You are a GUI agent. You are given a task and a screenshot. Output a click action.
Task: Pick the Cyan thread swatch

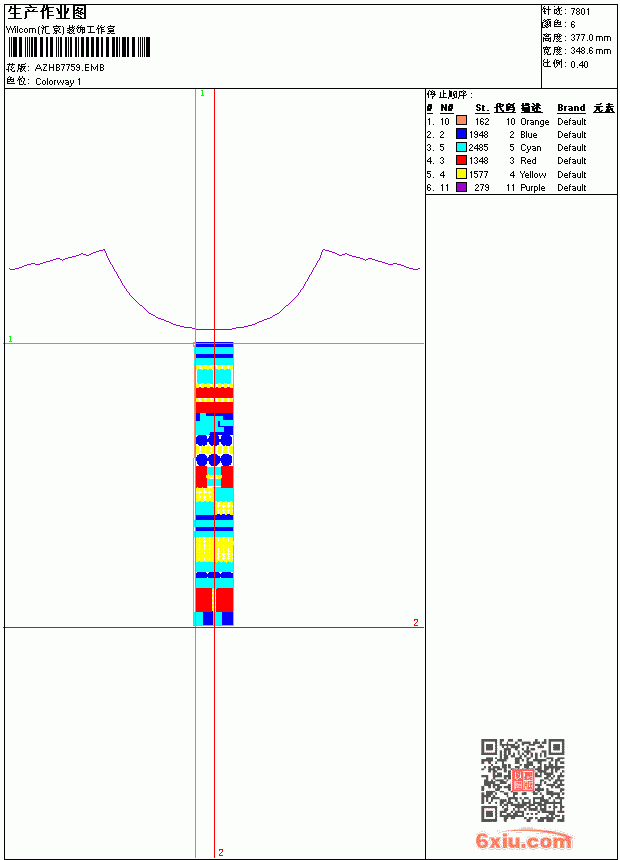click(461, 147)
